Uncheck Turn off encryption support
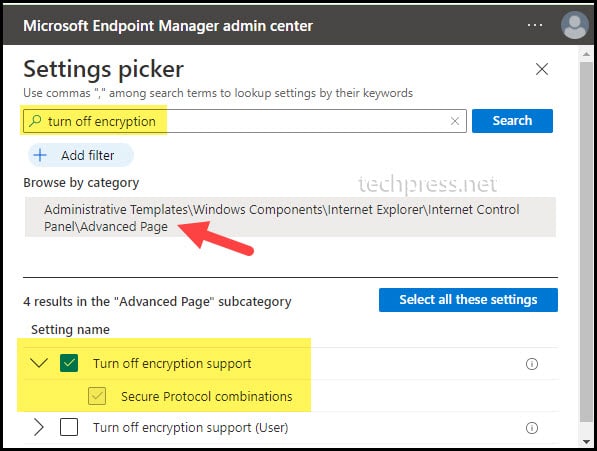Viewport: 597px width, 451px height. click(69, 363)
